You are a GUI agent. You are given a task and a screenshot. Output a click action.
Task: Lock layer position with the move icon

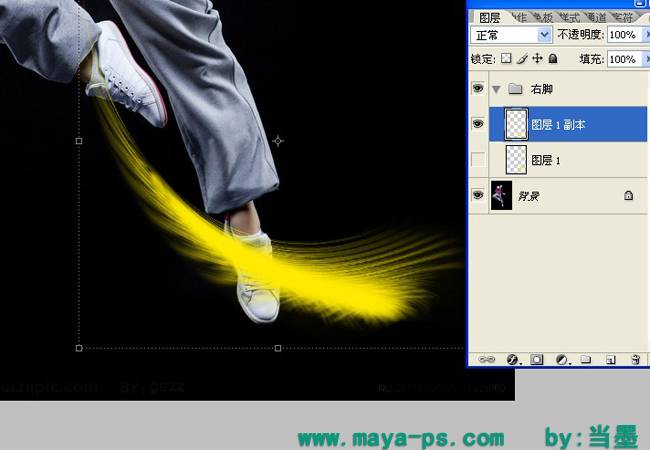click(x=537, y=58)
